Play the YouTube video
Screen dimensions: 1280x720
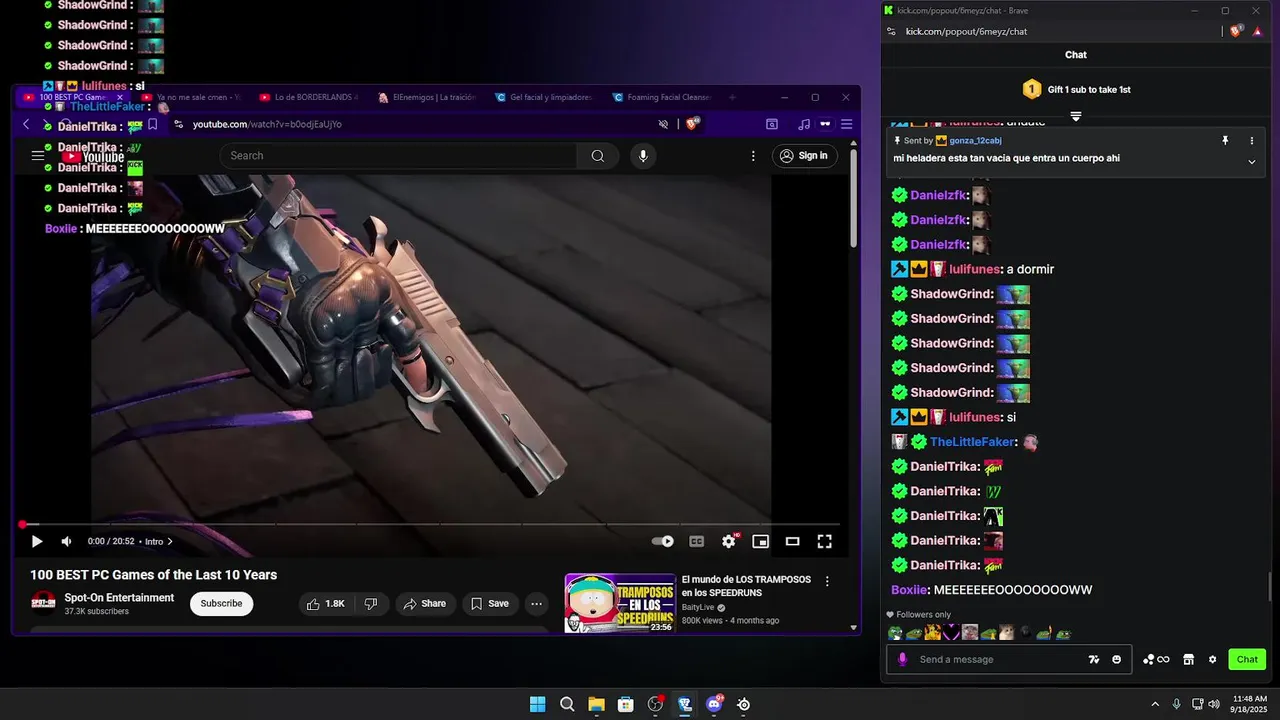(37, 541)
